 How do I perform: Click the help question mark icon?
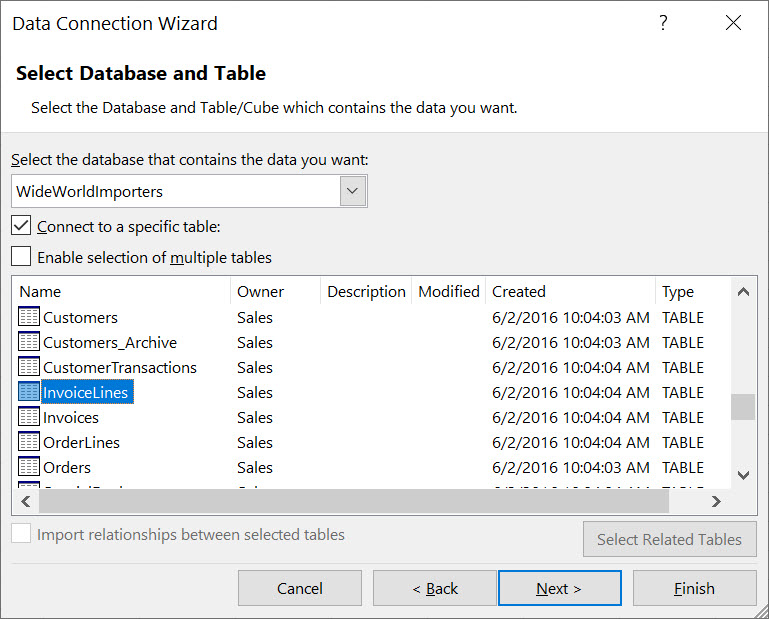(663, 24)
